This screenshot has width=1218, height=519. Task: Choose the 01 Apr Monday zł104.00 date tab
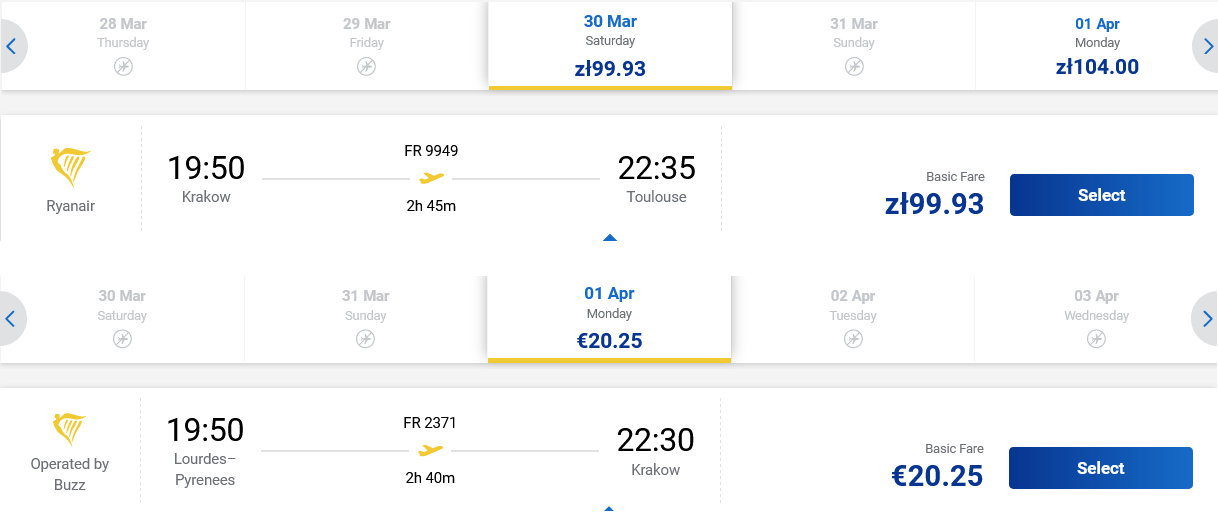tap(1097, 46)
